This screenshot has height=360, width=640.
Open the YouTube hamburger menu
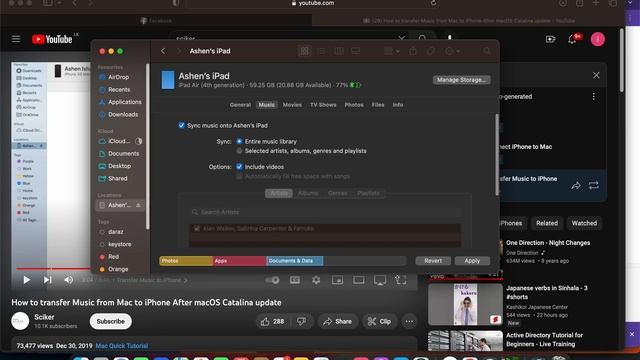[16, 39]
